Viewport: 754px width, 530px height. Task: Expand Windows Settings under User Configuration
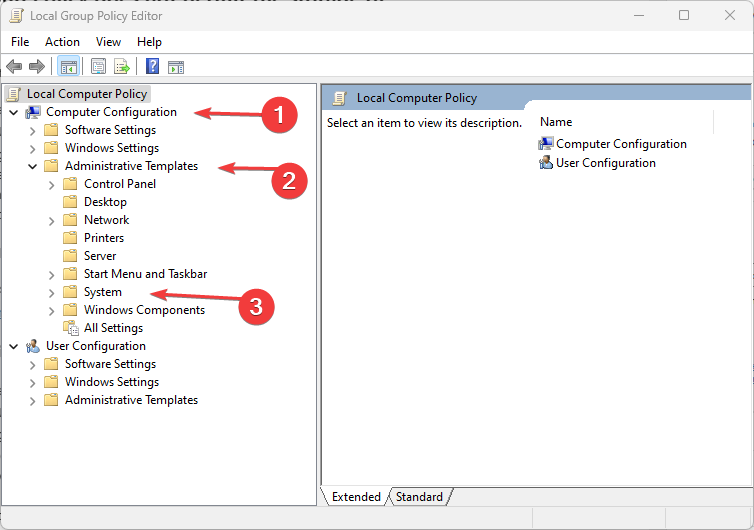coord(32,383)
